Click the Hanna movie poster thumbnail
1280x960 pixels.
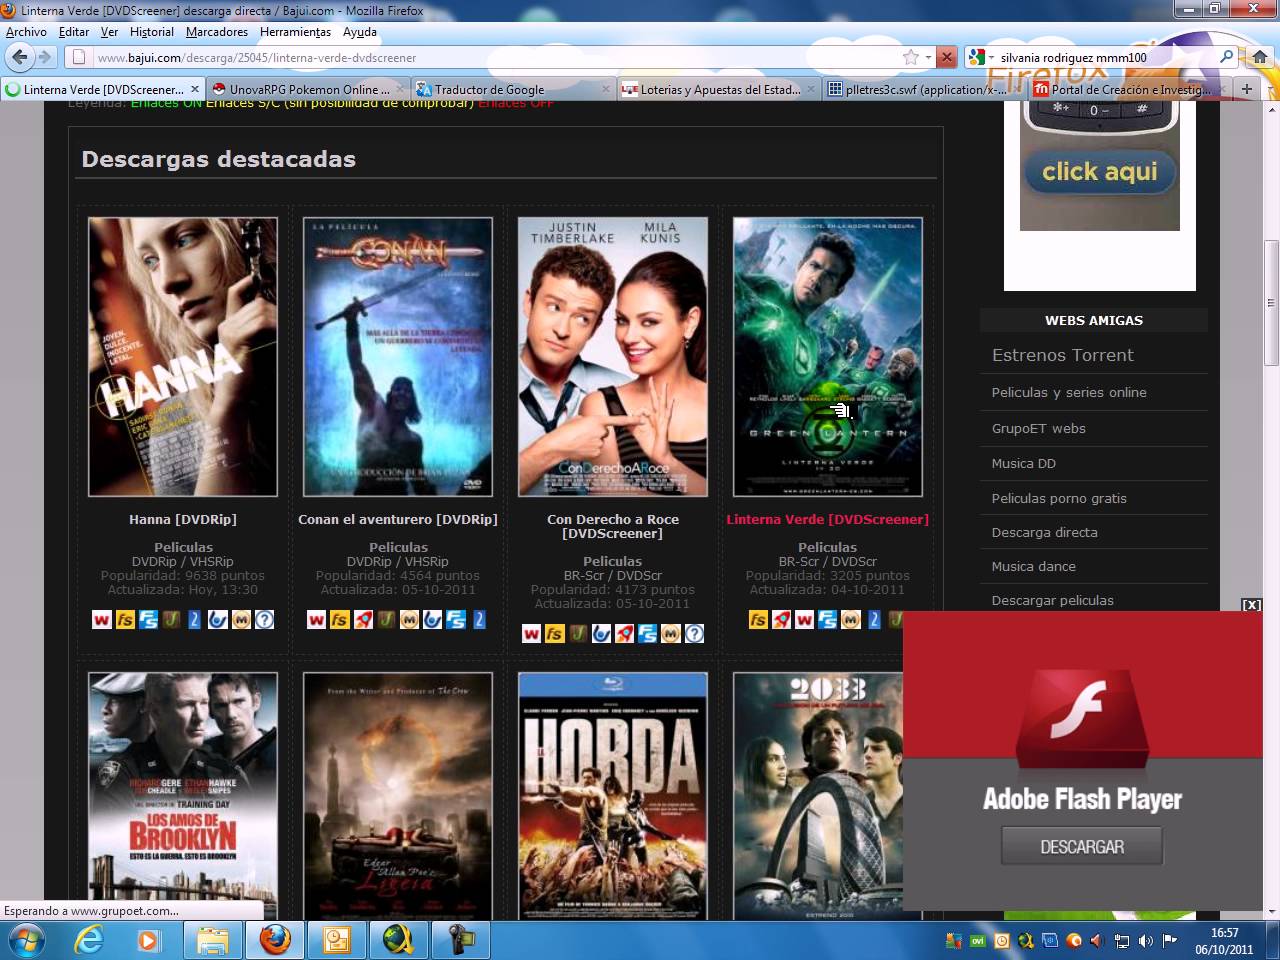click(183, 357)
